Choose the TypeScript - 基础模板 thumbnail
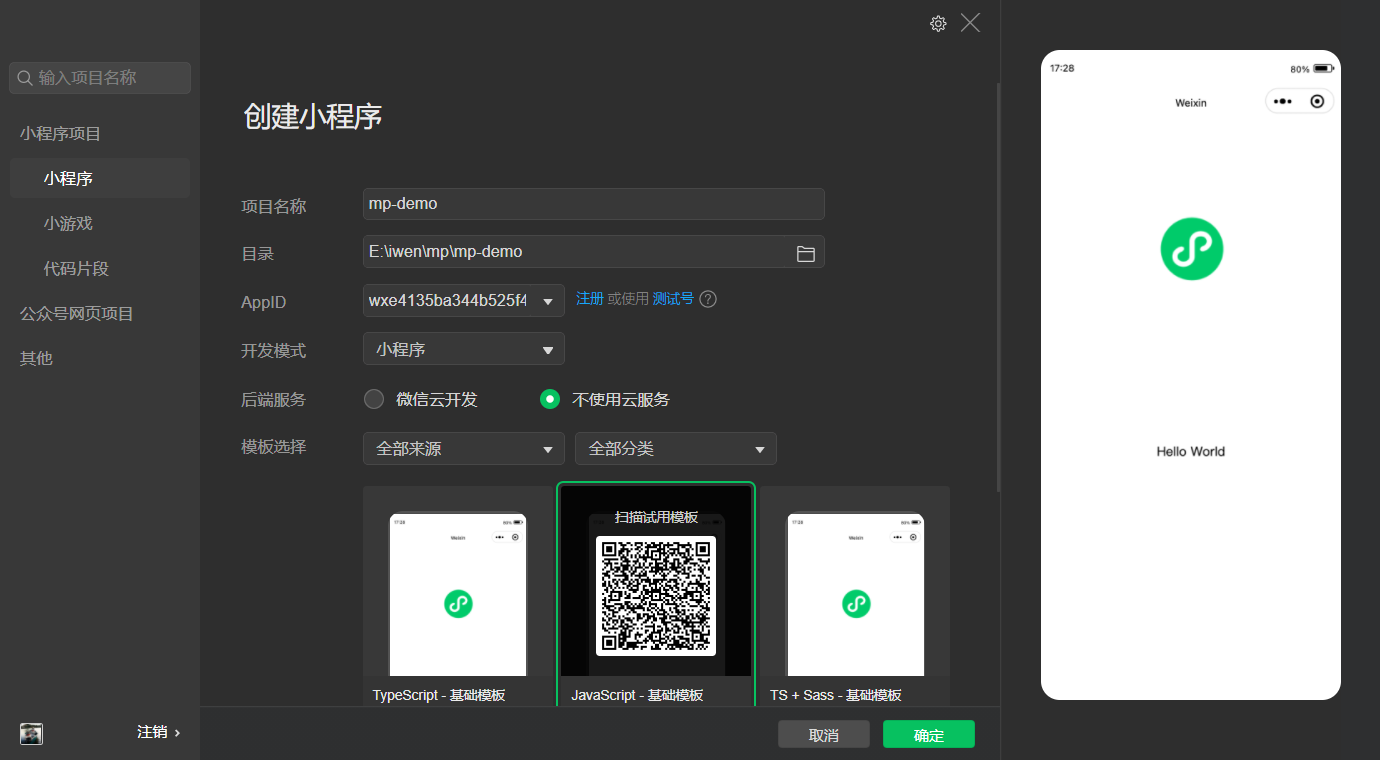This screenshot has width=1380, height=760. click(458, 595)
